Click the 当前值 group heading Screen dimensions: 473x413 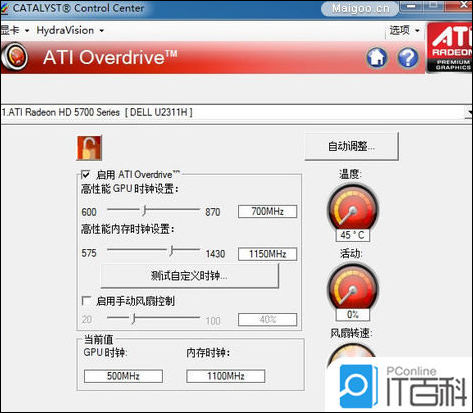pyautogui.click(x=98, y=340)
